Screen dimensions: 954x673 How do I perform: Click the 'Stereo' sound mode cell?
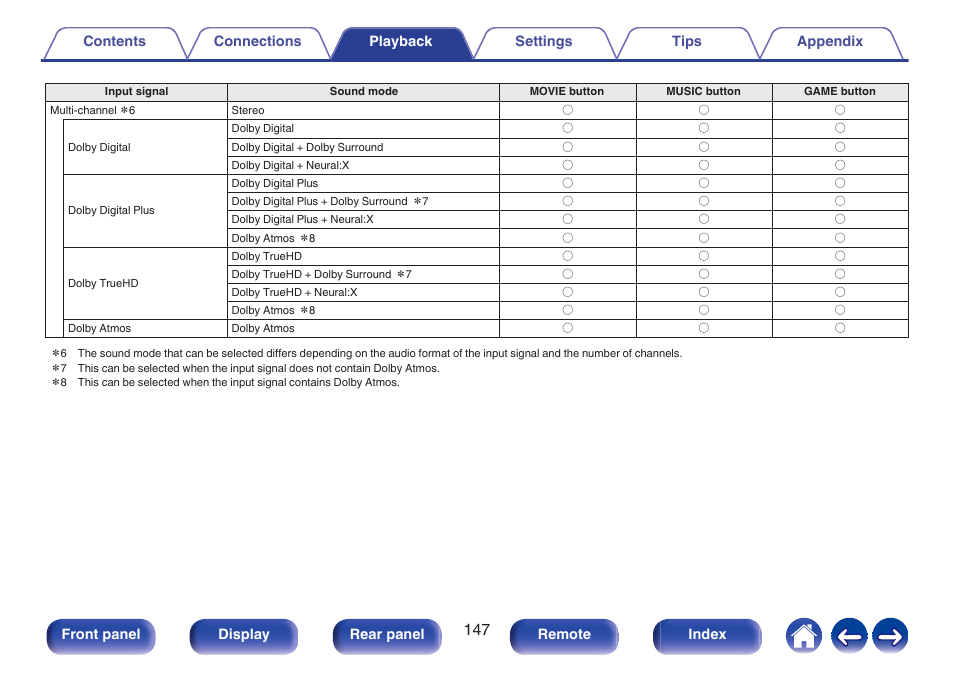(363, 110)
